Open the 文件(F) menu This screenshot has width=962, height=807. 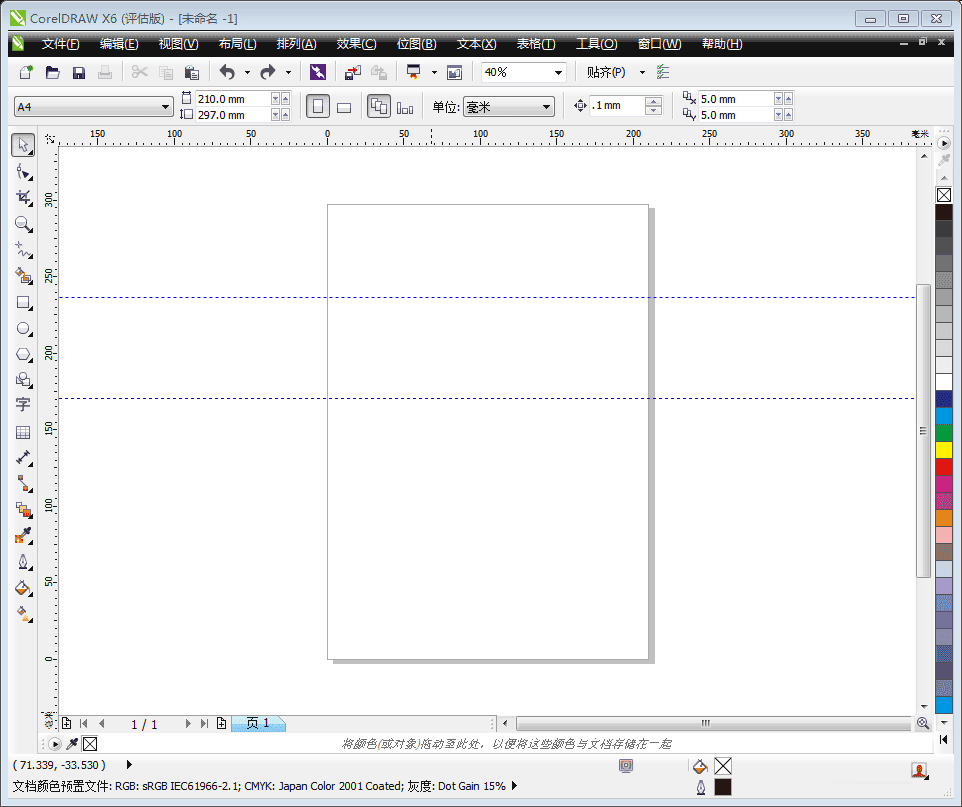(60, 44)
